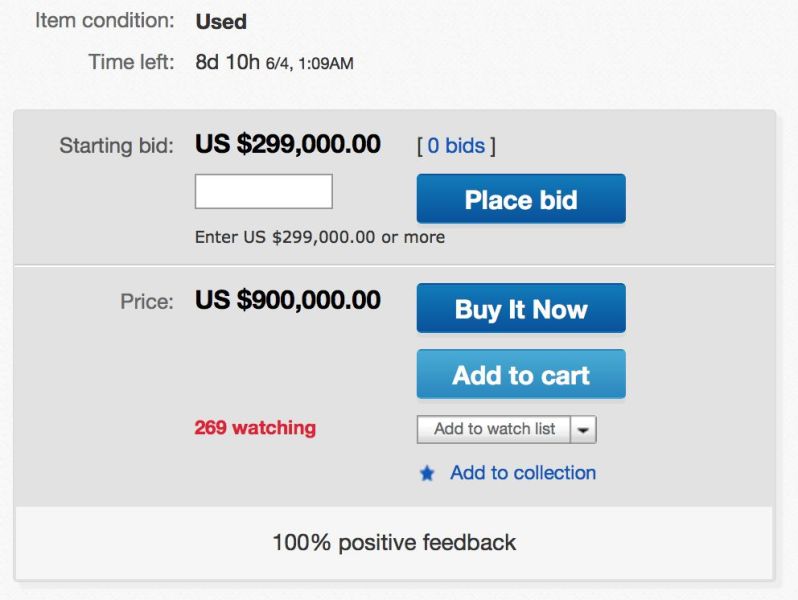Click the 8d 10h time left value

(x=228, y=62)
